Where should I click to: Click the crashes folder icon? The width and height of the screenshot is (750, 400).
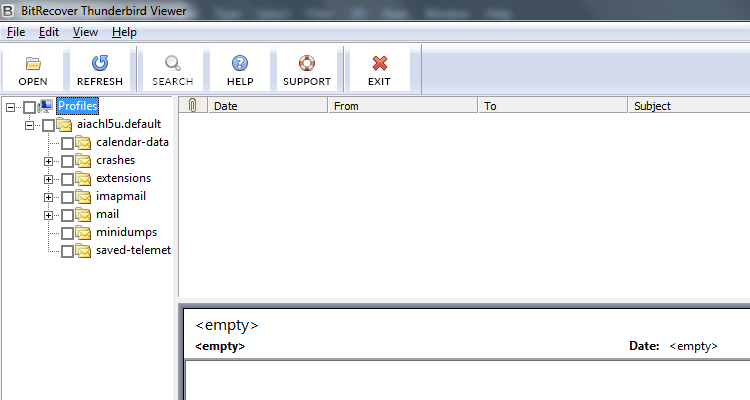[83, 161]
